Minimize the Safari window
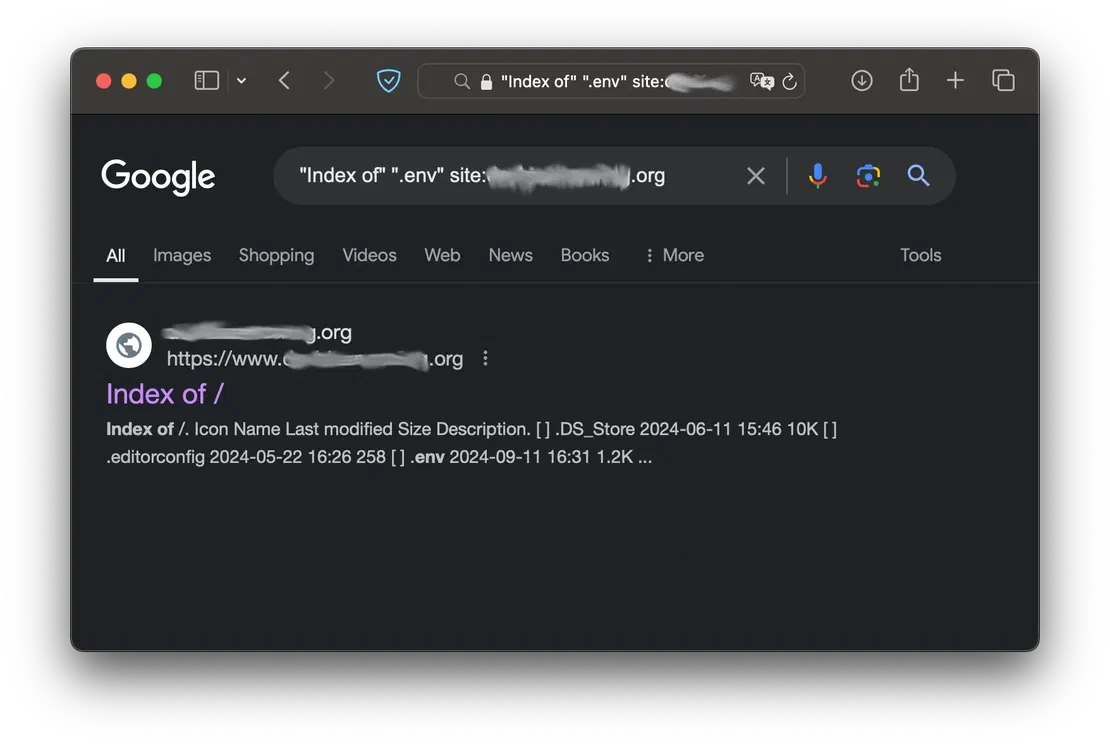 pos(129,81)
